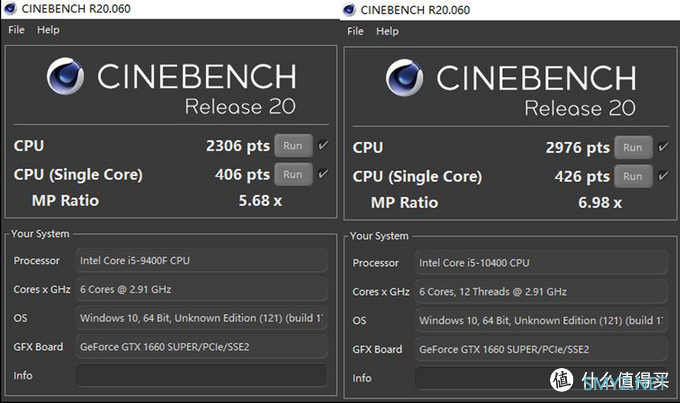The image size is (680, 403).
Task: Click the Cinebench sphere logo in right window
Action: click(405, 78)
